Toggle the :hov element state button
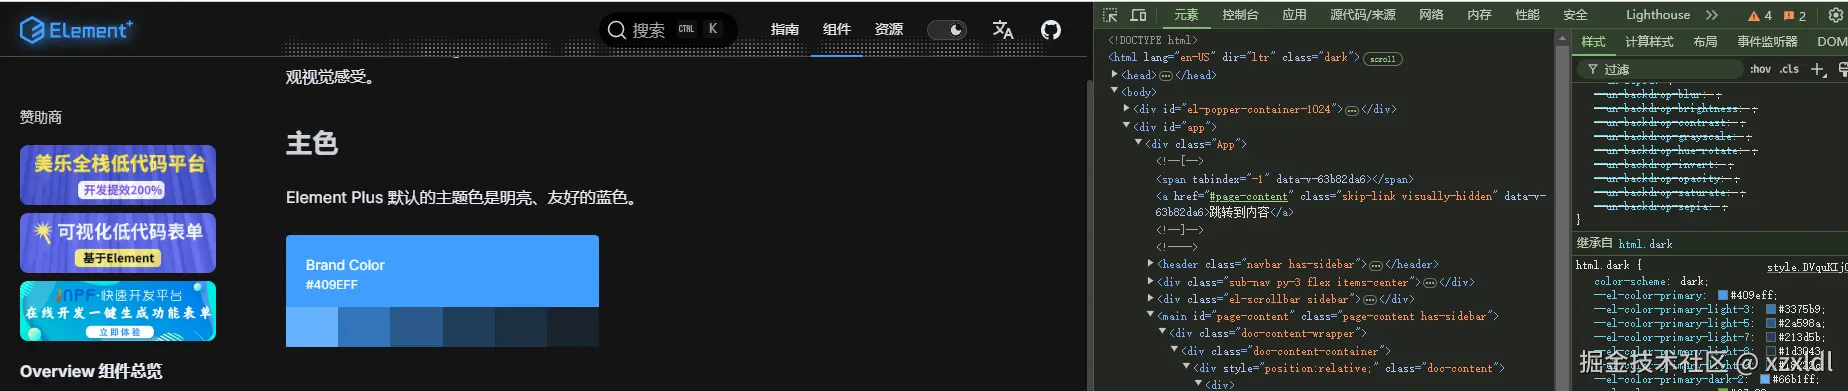The width and height of the screenshot is (1848, 391). [1760, 69]
